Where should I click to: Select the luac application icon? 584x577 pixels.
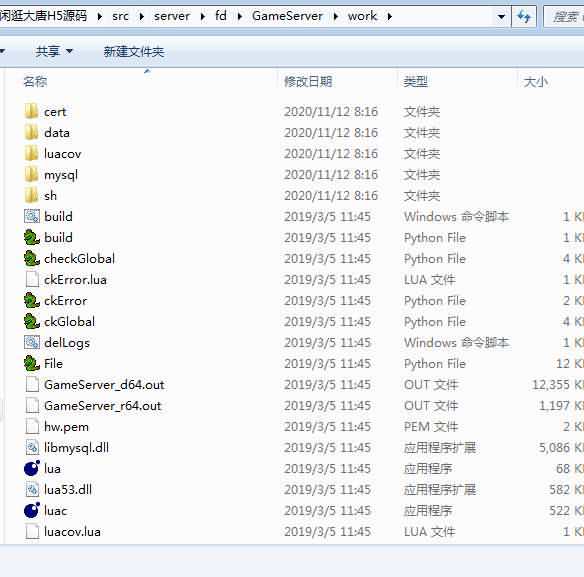(x=32, y=510)
